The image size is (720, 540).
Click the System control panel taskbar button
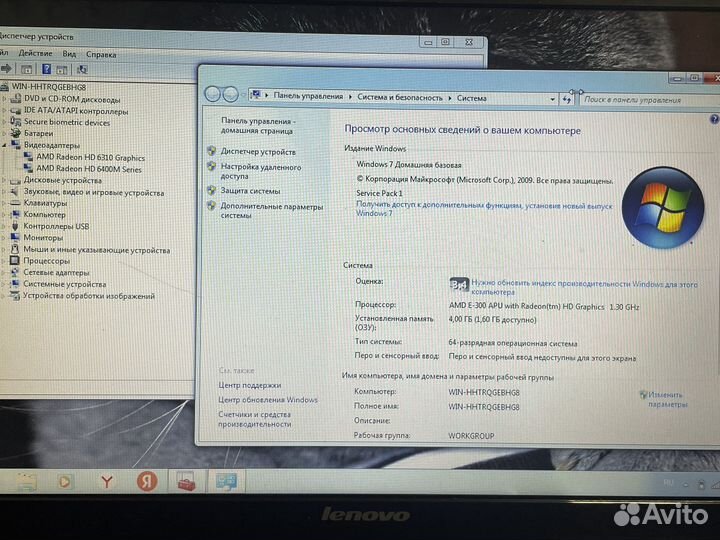click(226, 482)
